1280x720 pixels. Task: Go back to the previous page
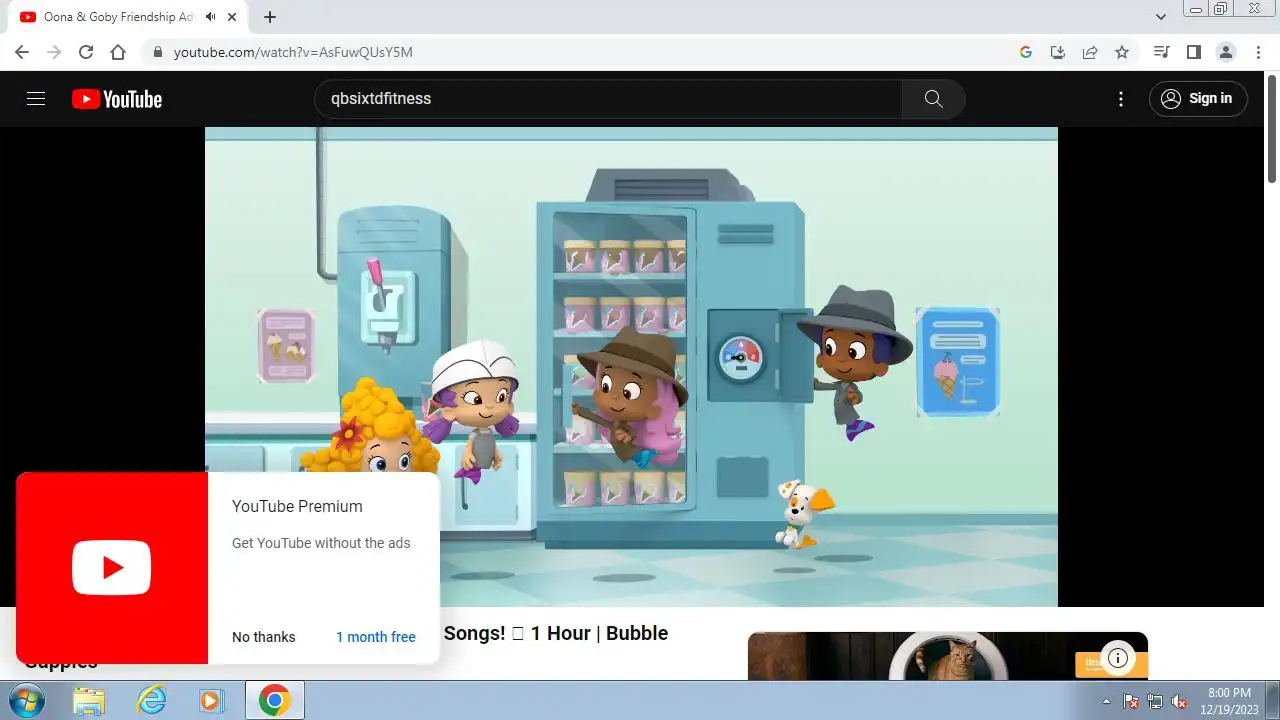22,52
